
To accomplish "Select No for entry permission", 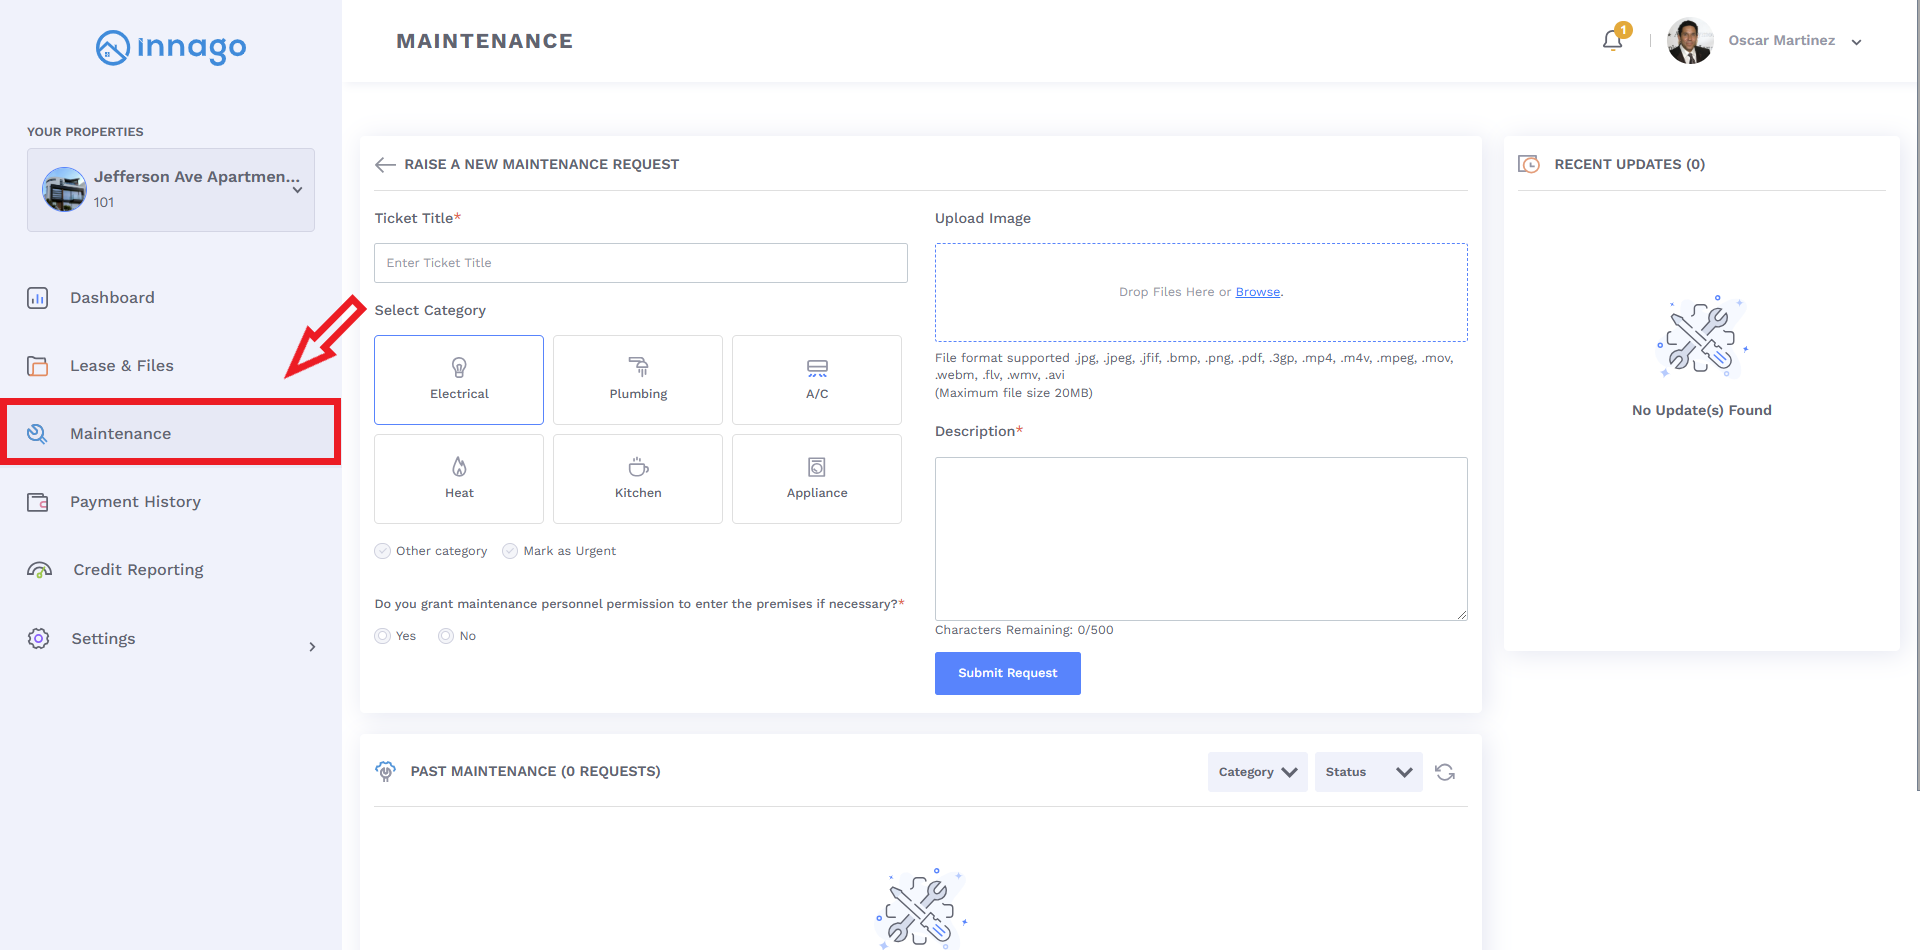I will click(446, 636).
